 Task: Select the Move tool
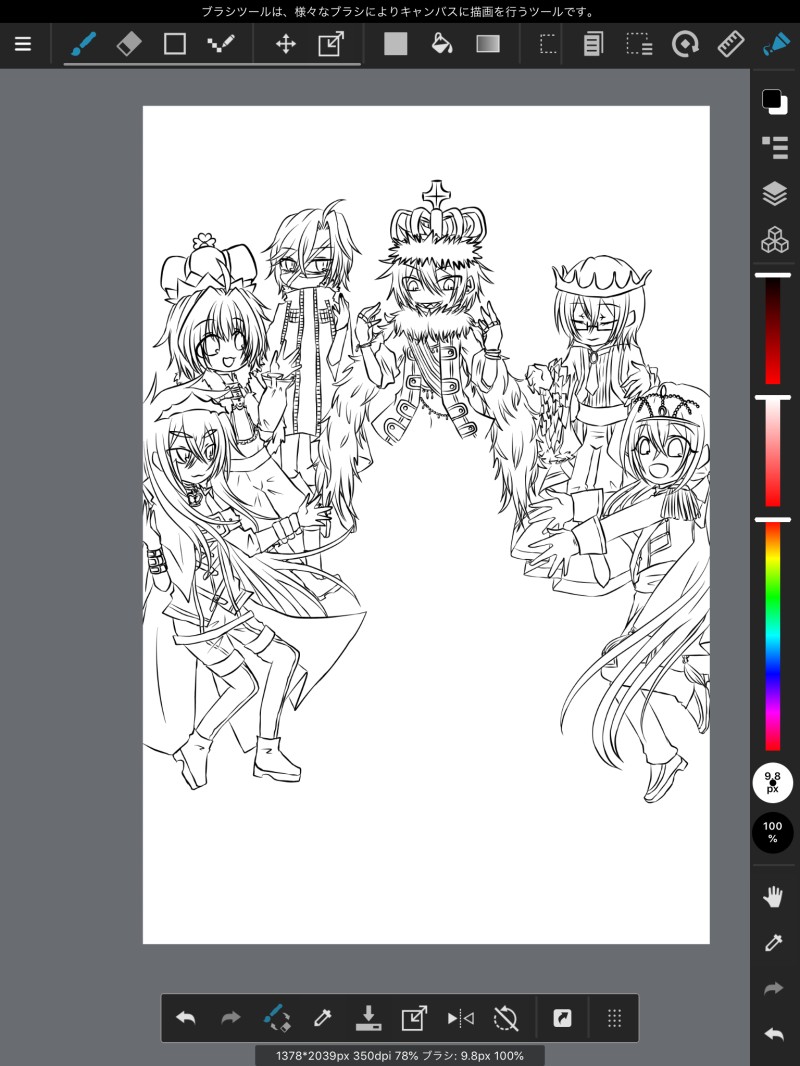click(285, 44)
